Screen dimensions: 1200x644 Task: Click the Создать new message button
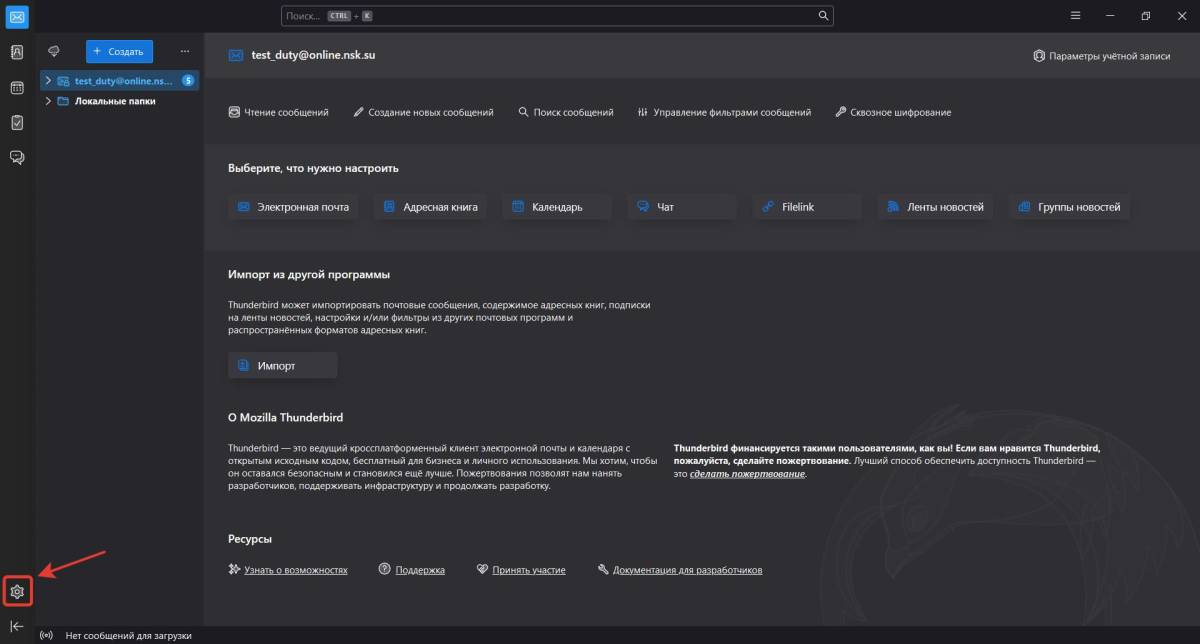[119, 51]
